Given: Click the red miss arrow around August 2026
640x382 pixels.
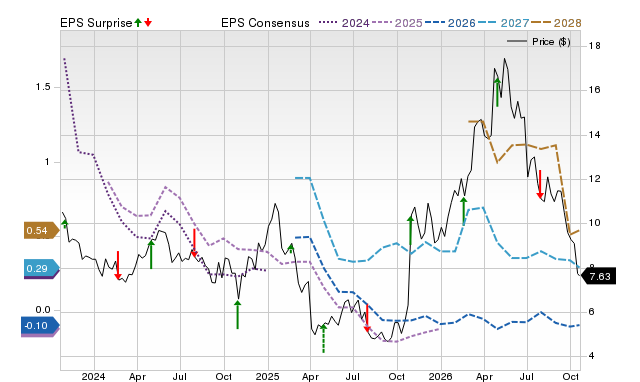Looking at the screenshot, I should pyautogui.click(x=540, y=184).
